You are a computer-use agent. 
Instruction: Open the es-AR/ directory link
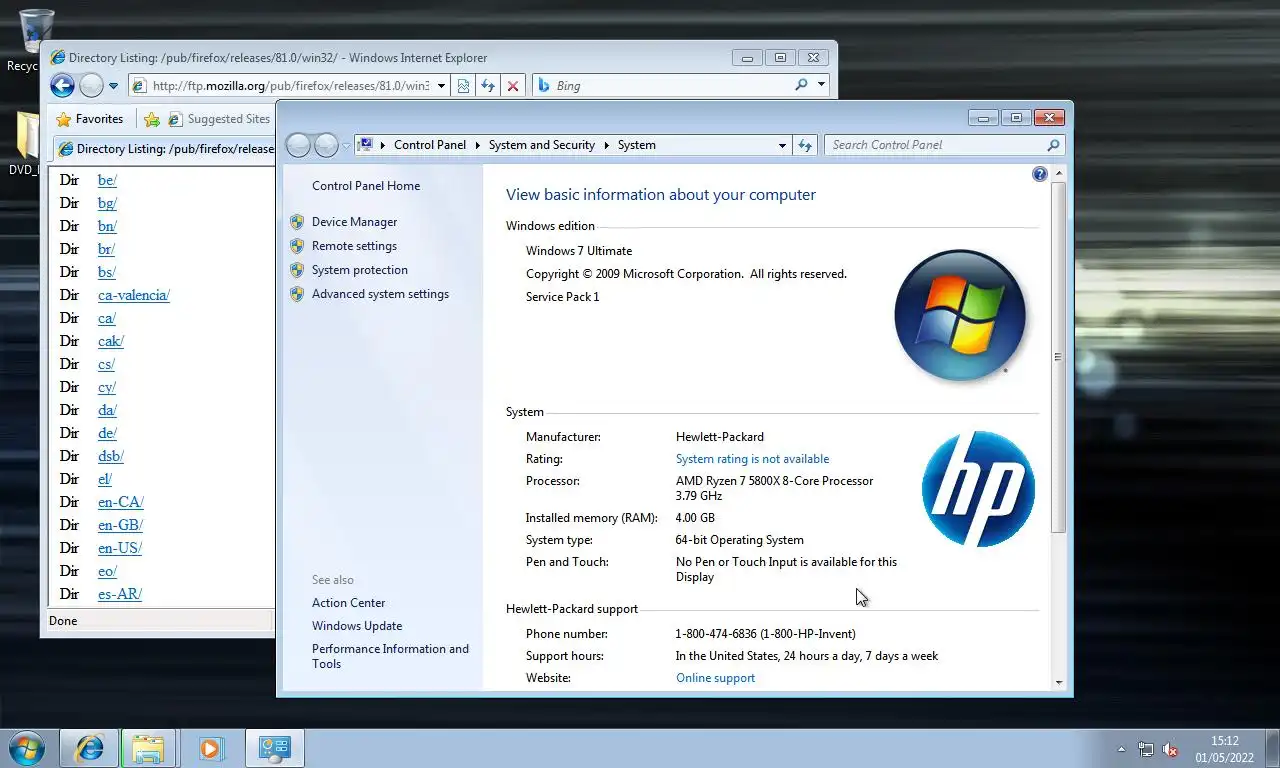tap(120, 594)
